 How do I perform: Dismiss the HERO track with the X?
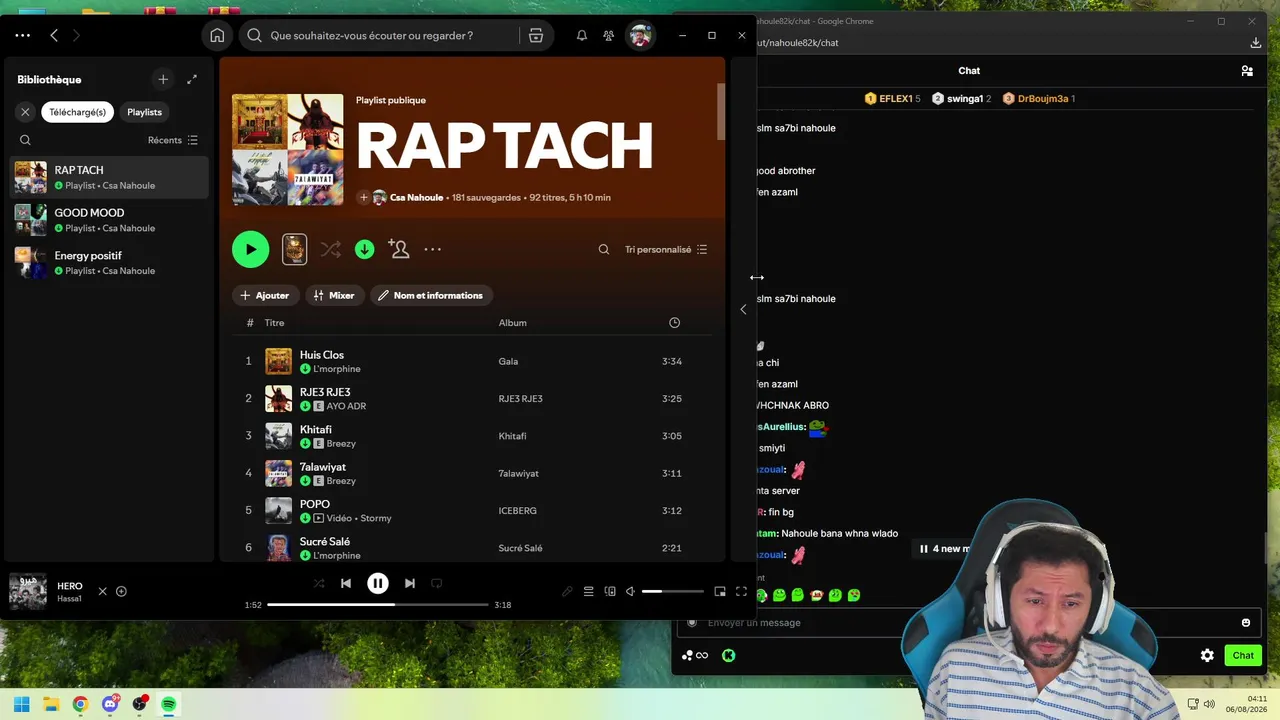[102, 591]
